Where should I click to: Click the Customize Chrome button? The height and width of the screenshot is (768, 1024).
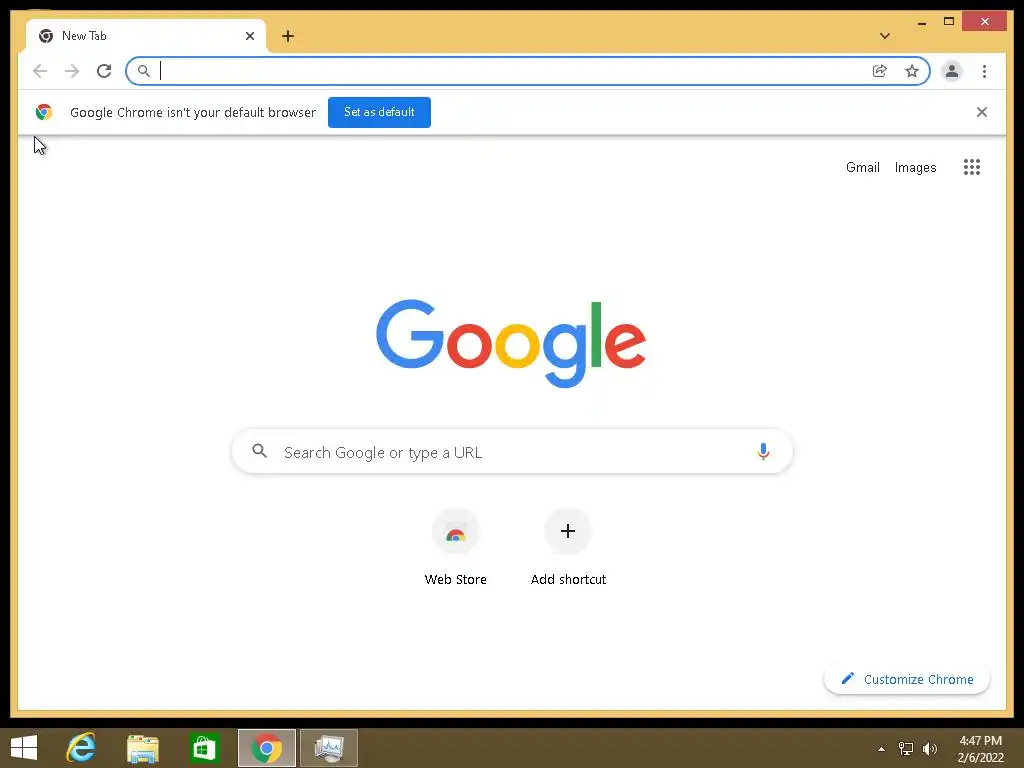907,679
